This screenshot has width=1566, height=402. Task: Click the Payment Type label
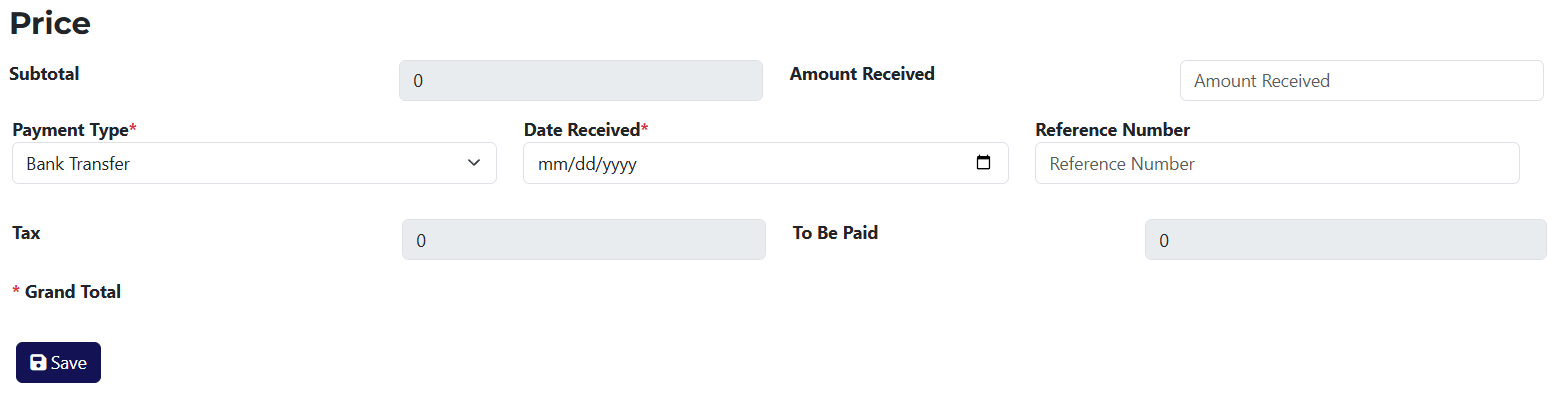(70, 130)
